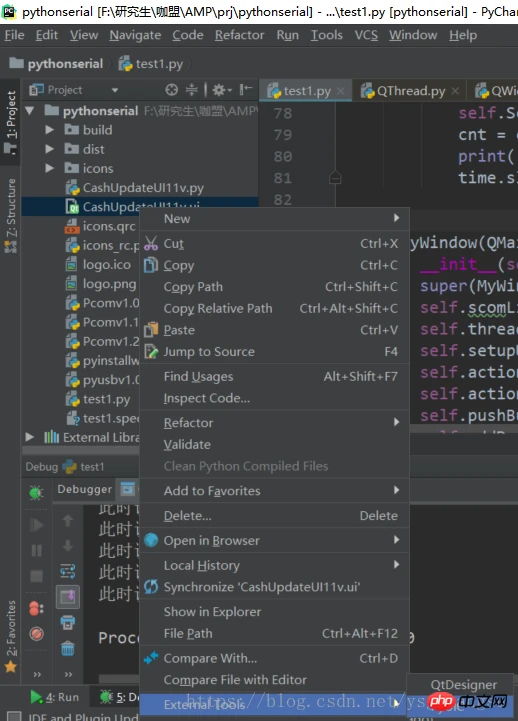Choose Find Usages entry
518x721 pixels.
coord(274,377)
